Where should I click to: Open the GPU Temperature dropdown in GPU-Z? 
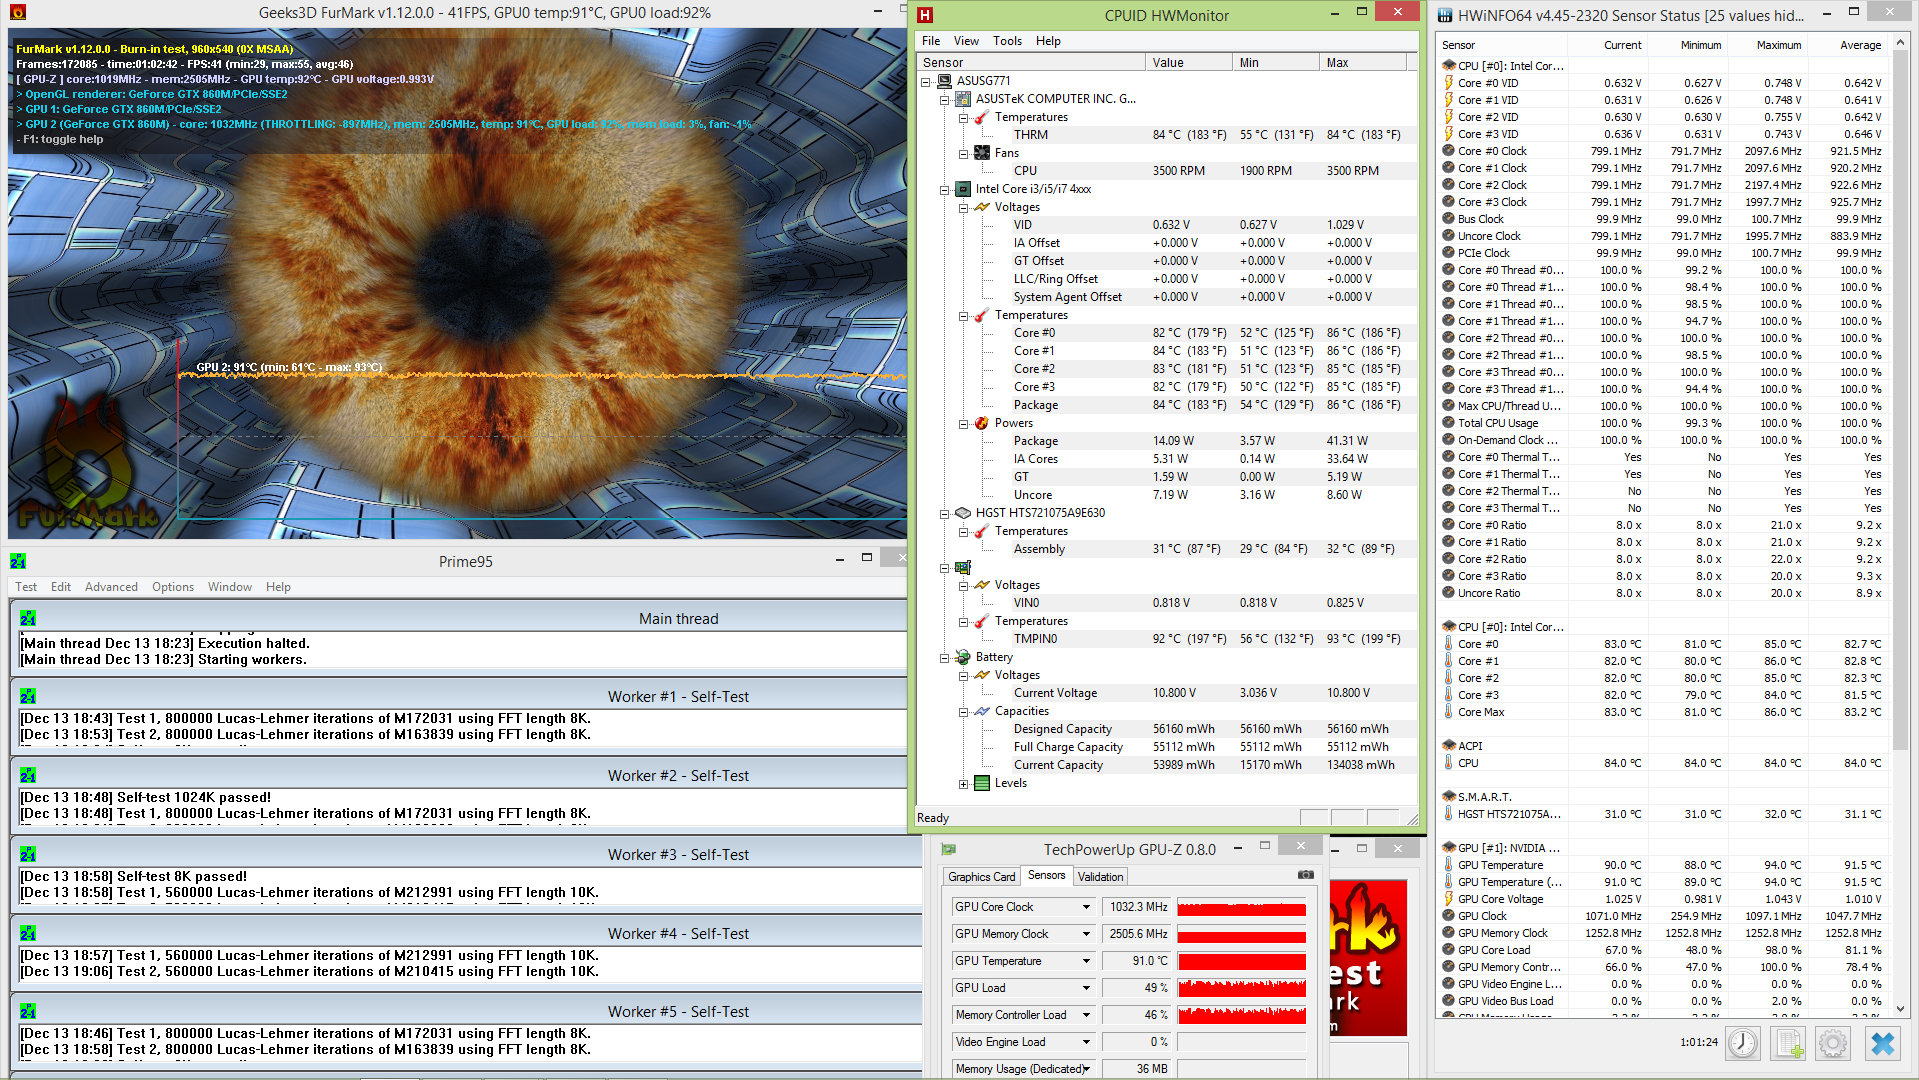1086,961
